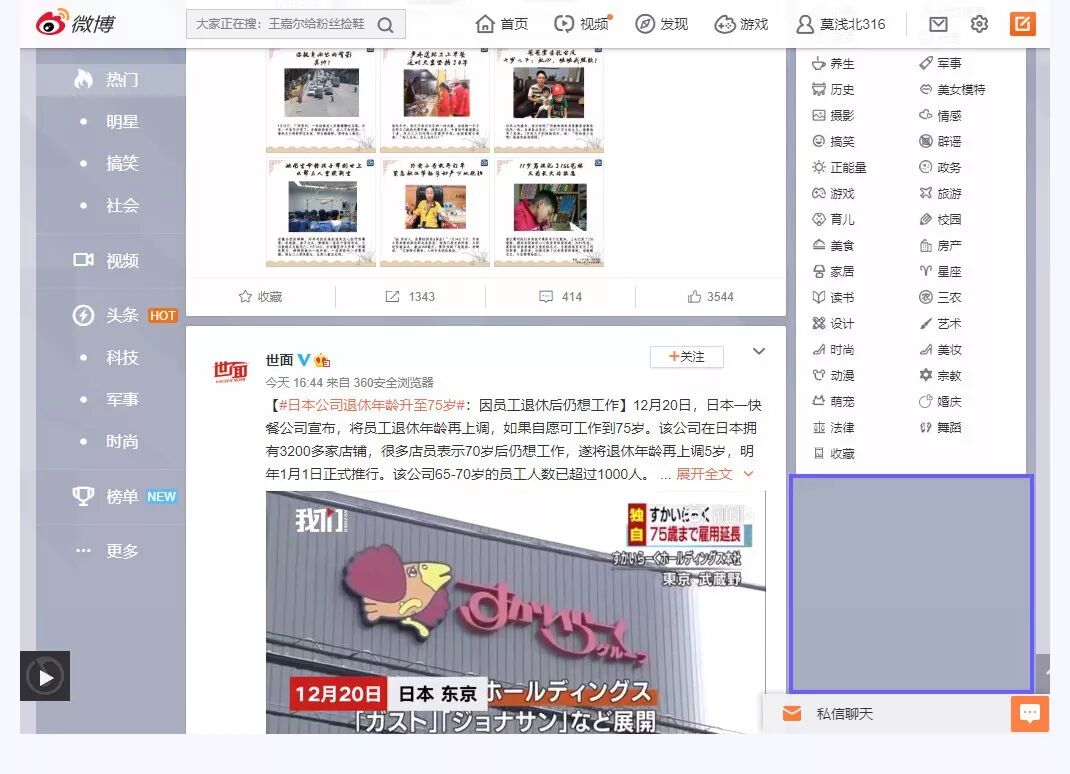Expand the chevron next to 关注 button
The width and height of the screenshot is (1070, 774).
[x=759, y=351]
